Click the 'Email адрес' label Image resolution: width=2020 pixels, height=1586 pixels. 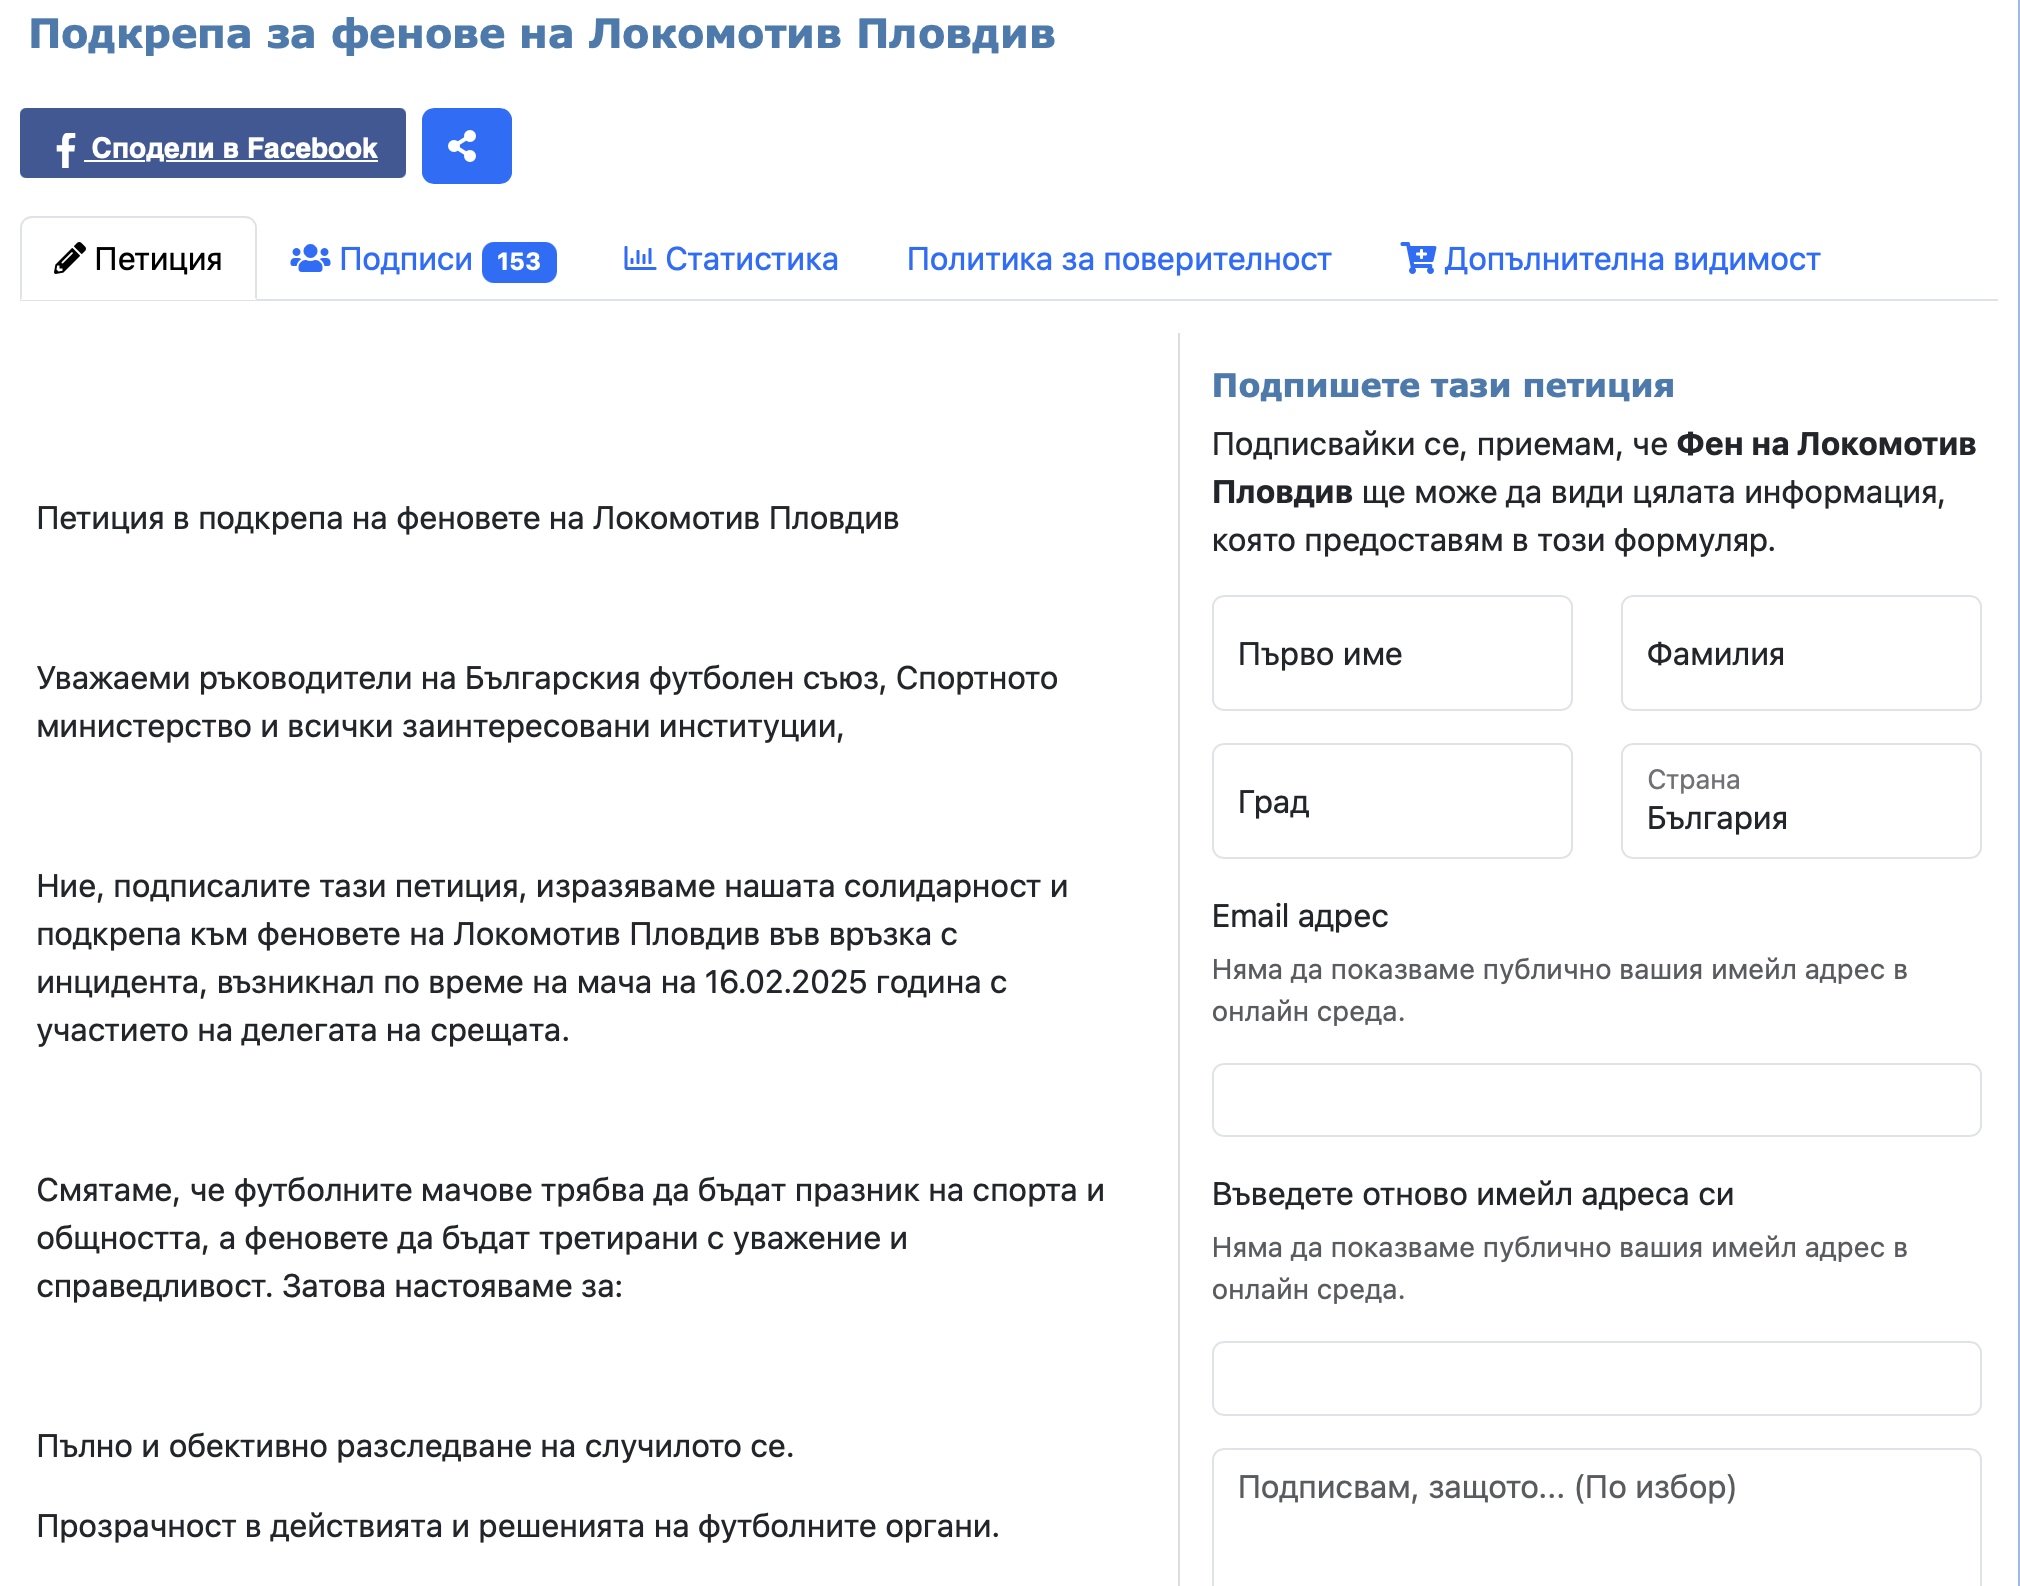coord(1300,916)
